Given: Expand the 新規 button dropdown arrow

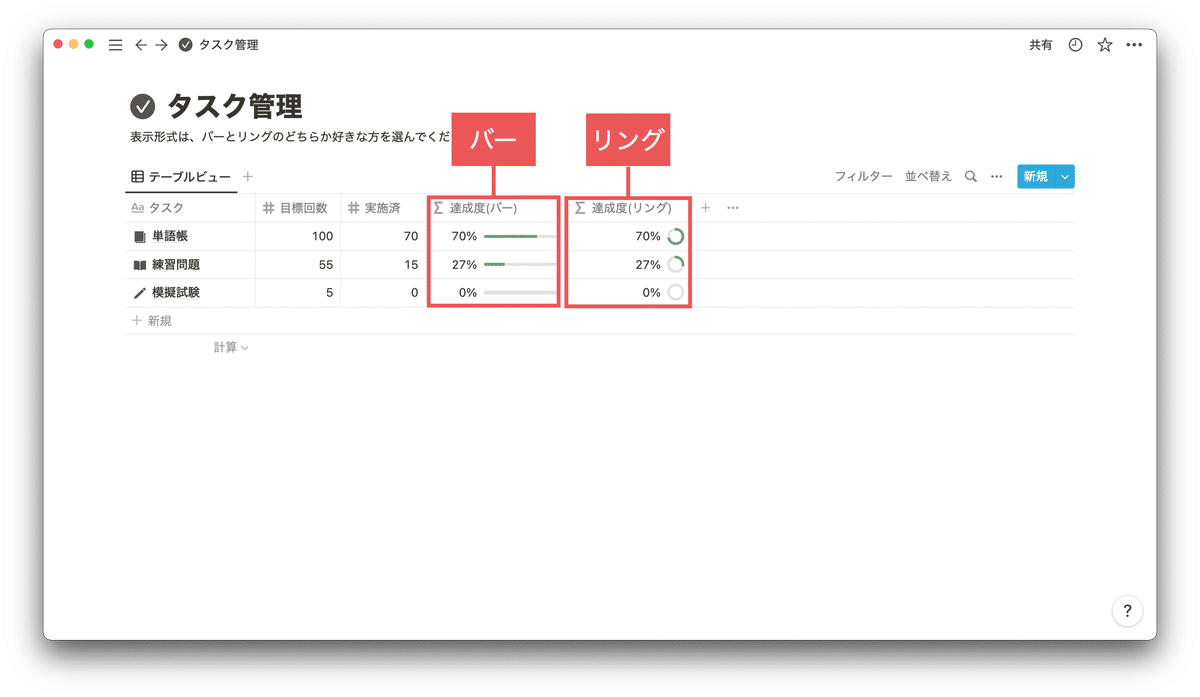Looking at the screenshot, I should (1065, 176).
